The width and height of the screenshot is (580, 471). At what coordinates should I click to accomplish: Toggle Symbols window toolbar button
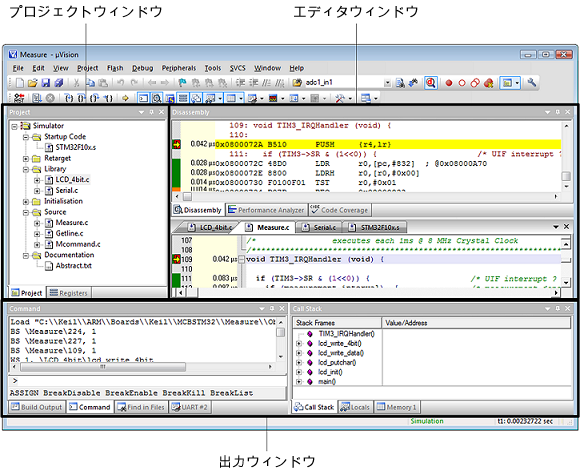(170, 98)
